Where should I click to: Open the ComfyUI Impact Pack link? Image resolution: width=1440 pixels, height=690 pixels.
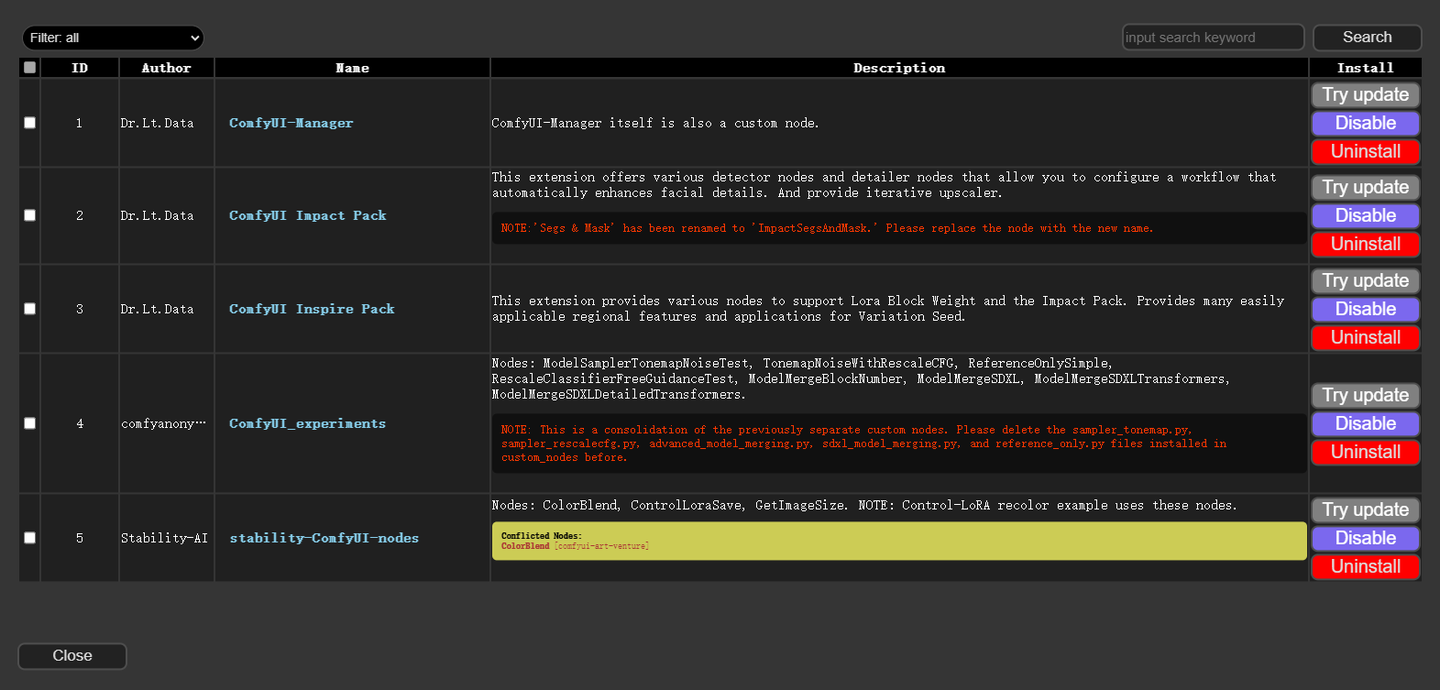(x=307, y=216)
